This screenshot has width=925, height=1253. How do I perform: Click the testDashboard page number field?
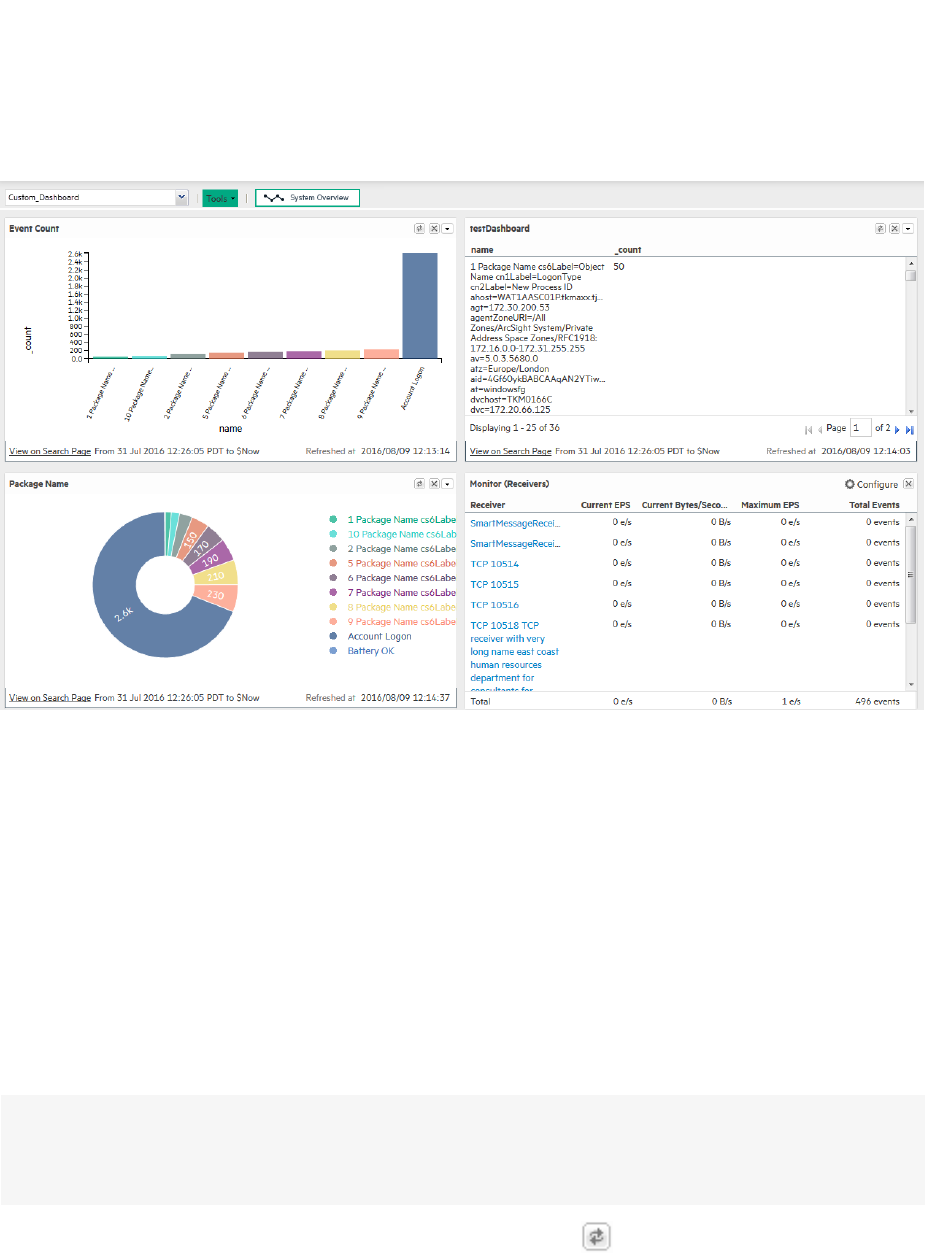point(861,428)
